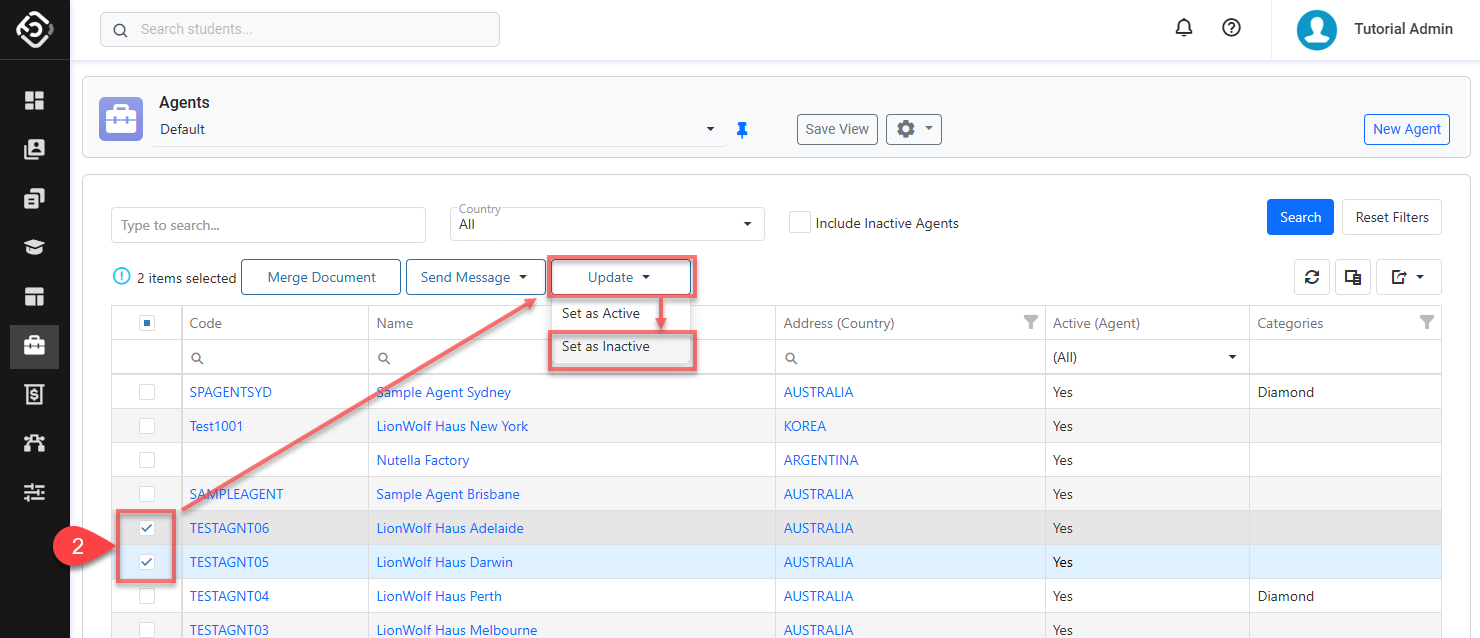Choose Set as Active menu option

tap(601, 313)
